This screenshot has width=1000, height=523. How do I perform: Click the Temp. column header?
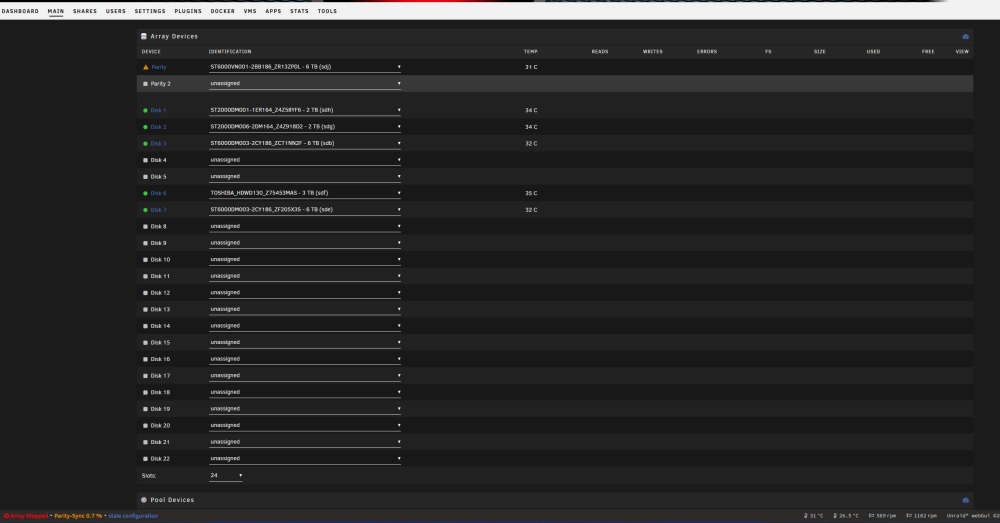531,52
